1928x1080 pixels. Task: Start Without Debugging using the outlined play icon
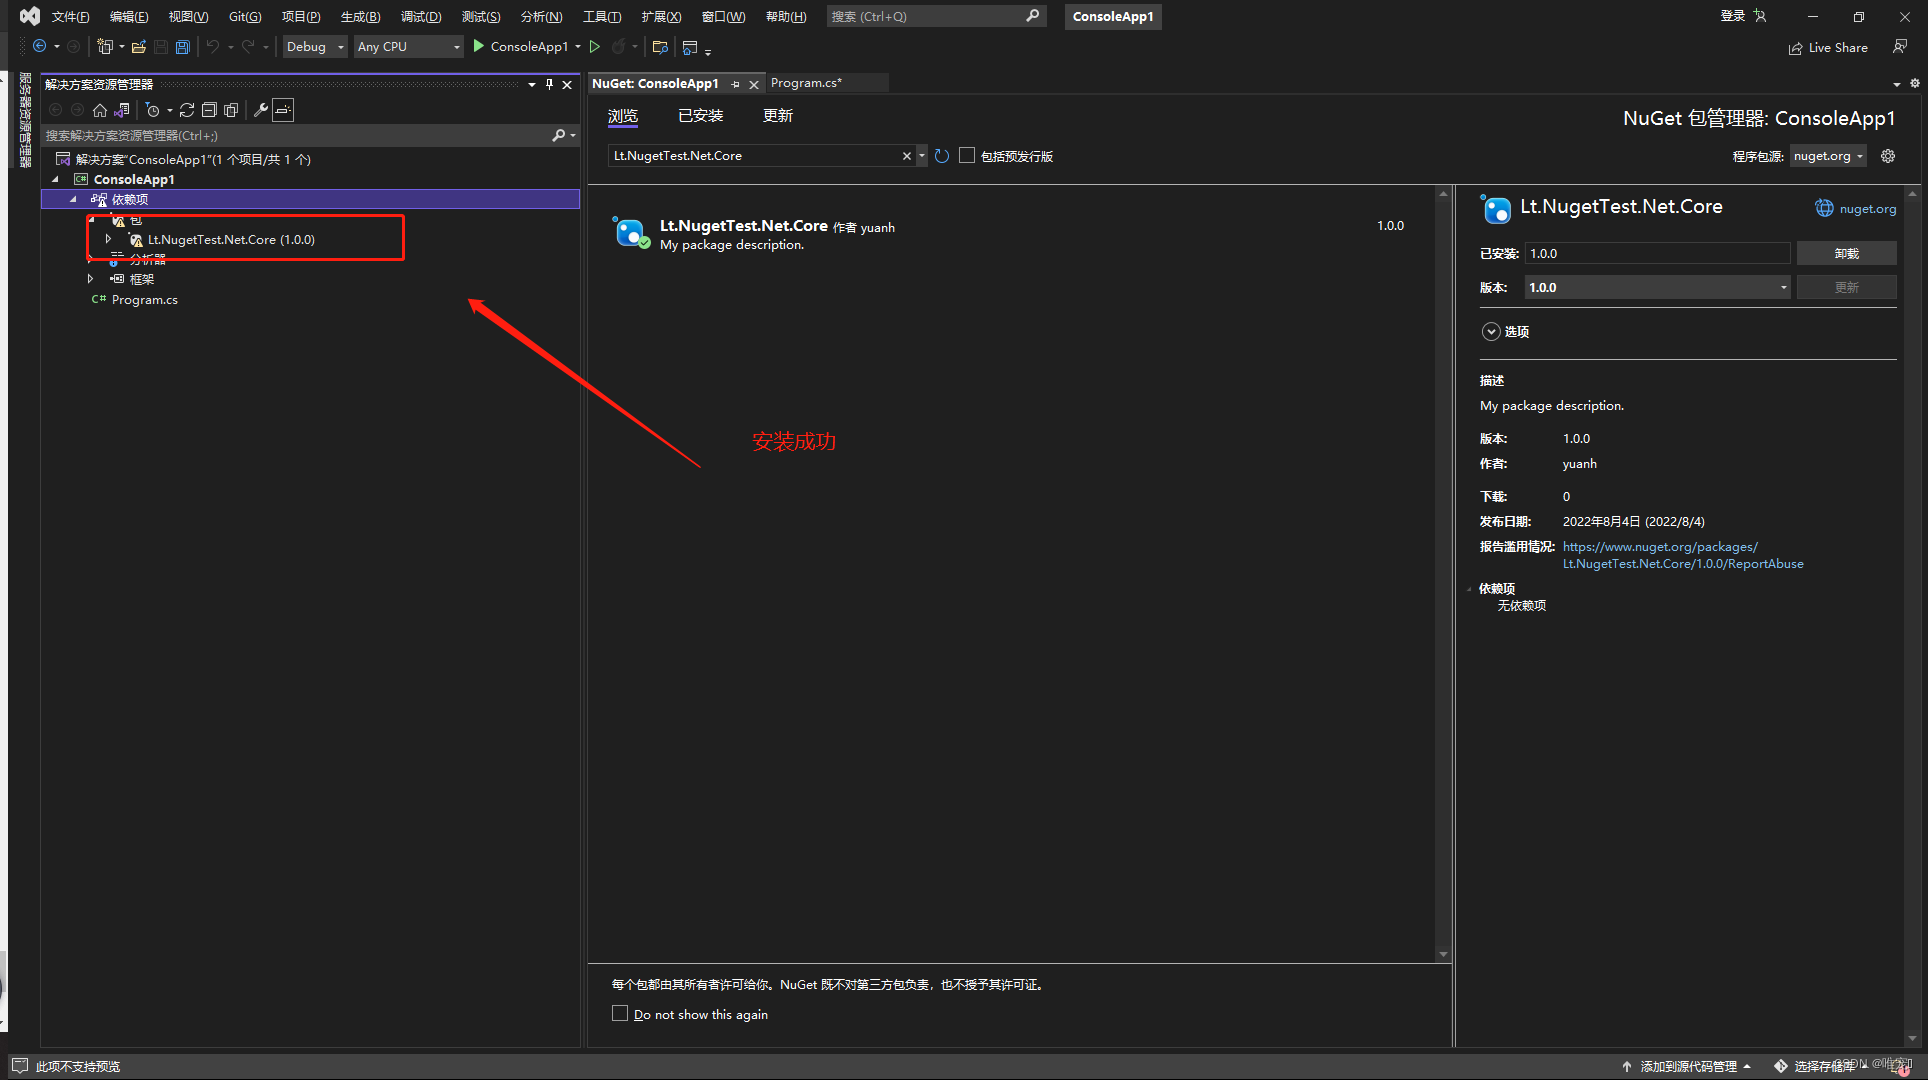pyautogui.click(x=595, y=47)
